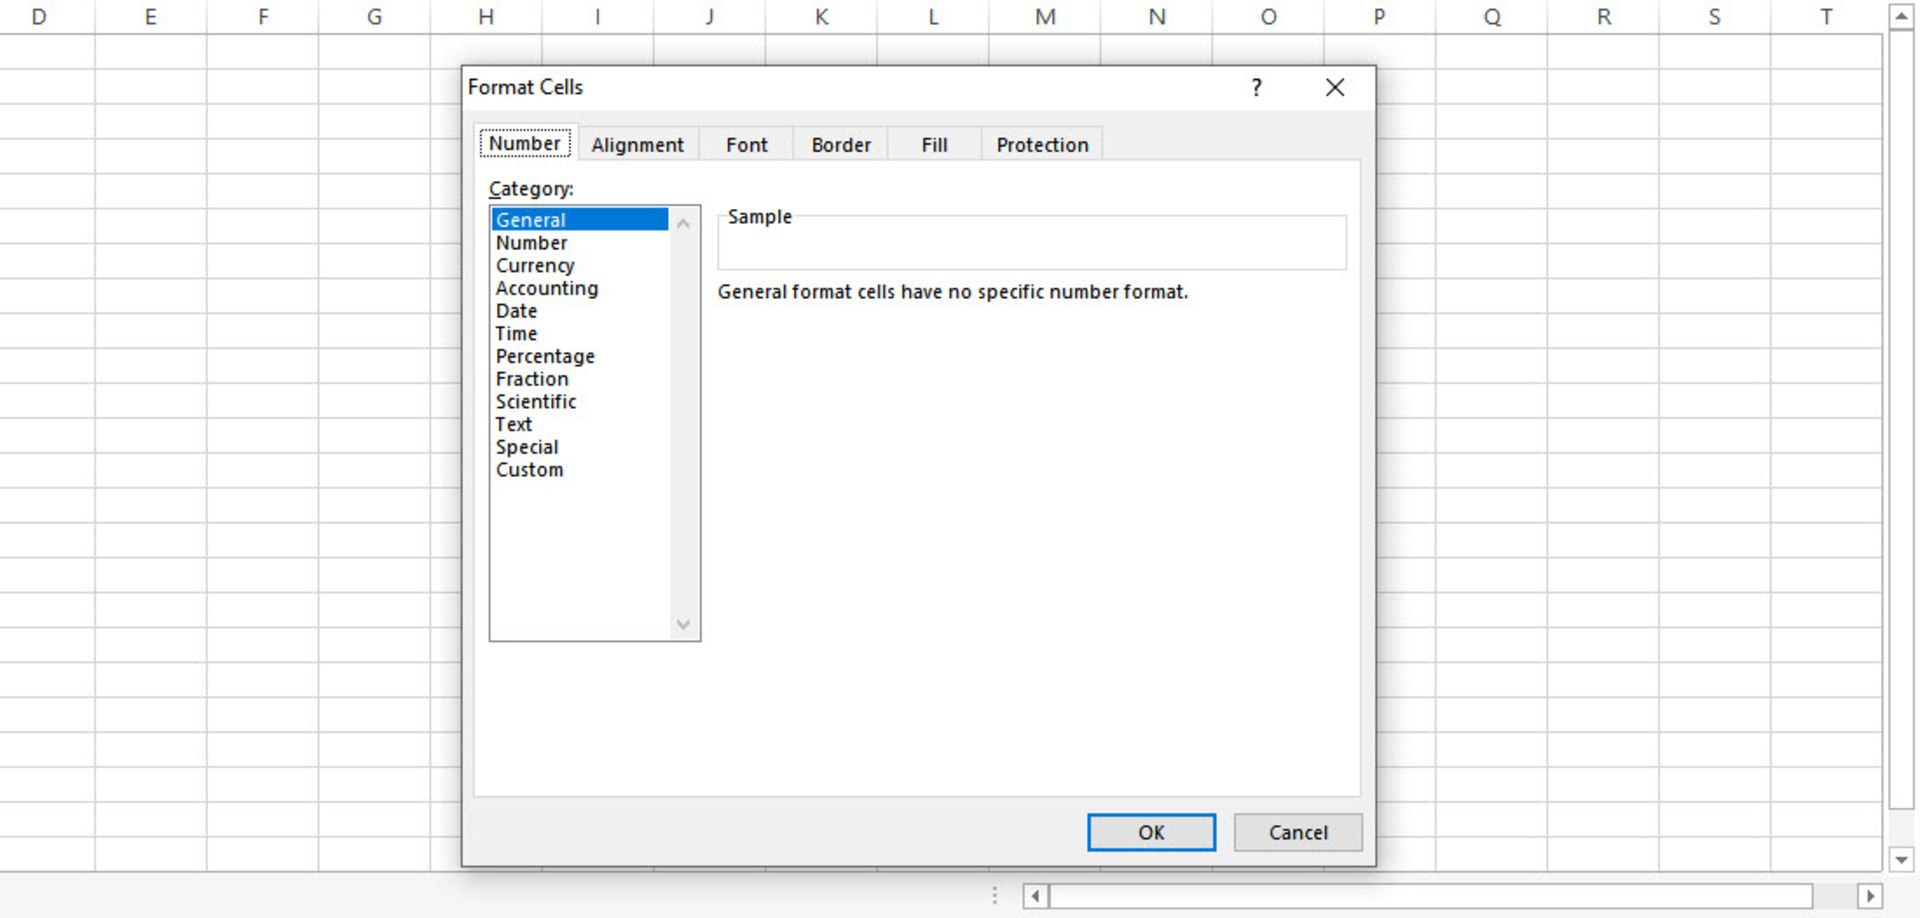Switch to the Alignment tab
The width and height of the screenshot is (1920, 918).
637,145
